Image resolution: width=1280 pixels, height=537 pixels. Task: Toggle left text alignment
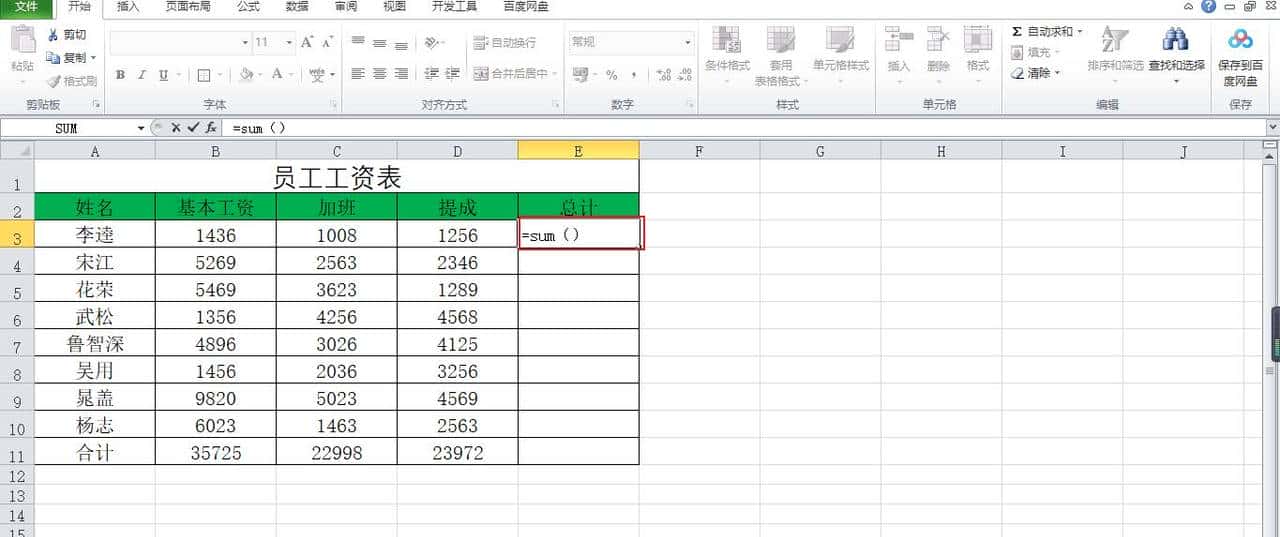[x=358, y=74]
